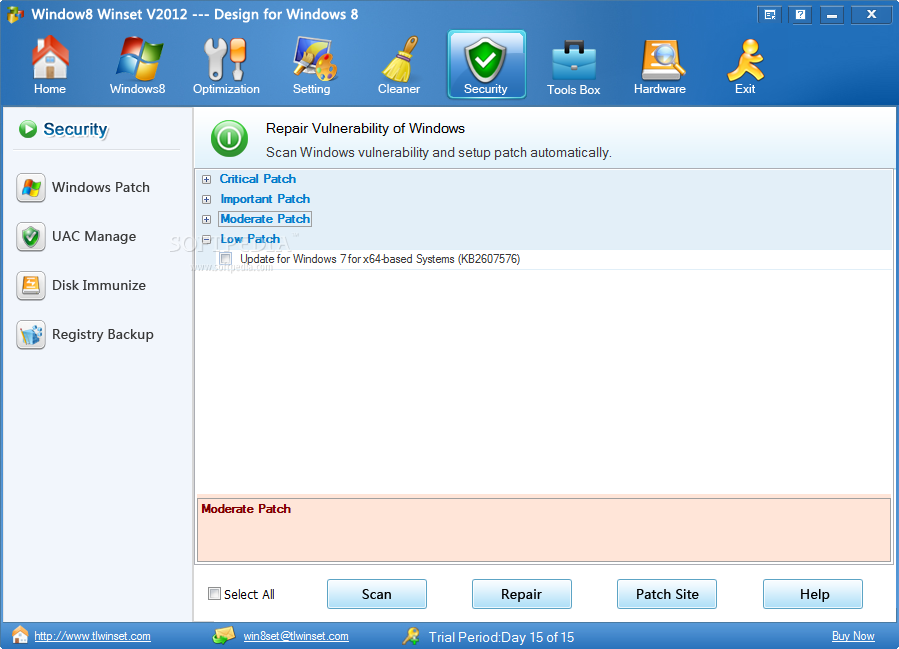
Task: Tick the Select All checkbox
Action: 214,594
